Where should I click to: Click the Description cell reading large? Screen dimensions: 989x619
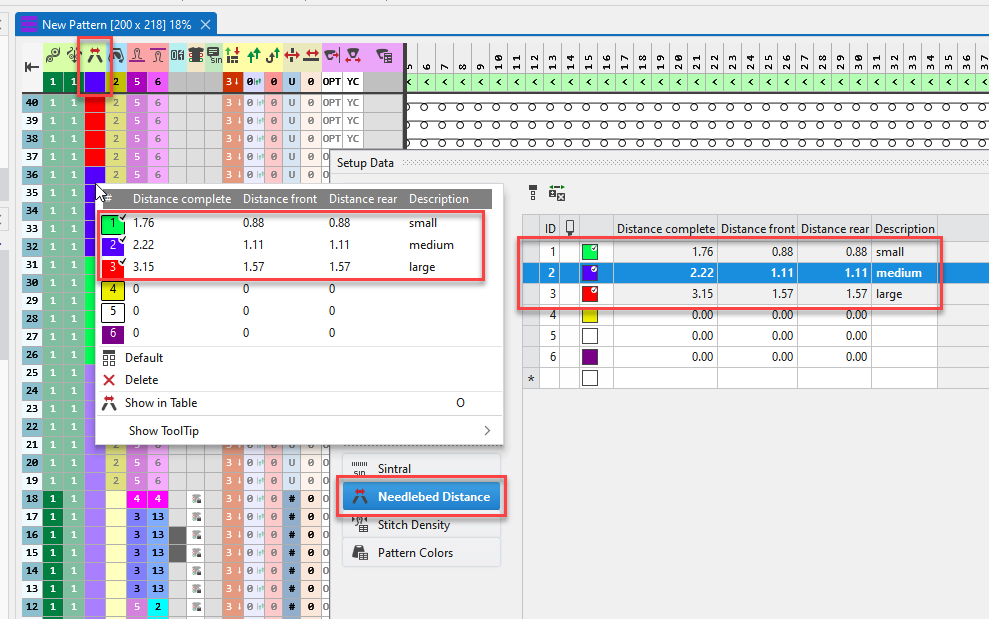coord(904,294)
